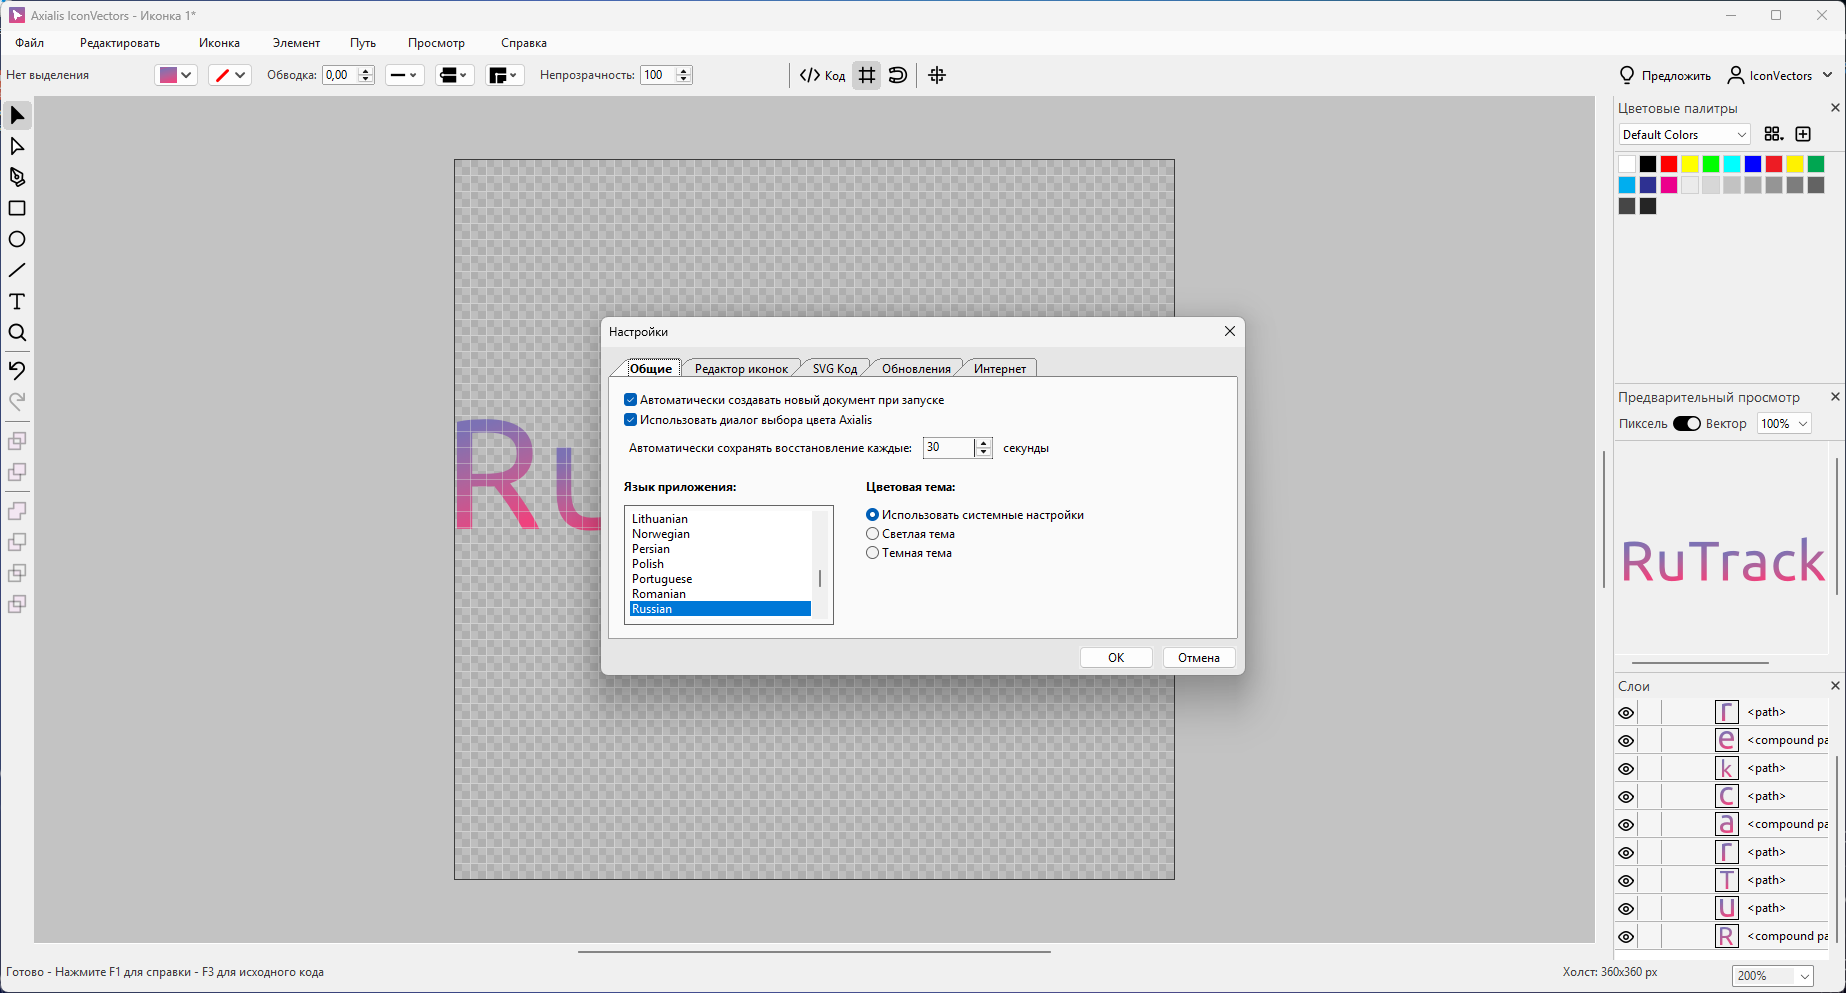Select the Rectangle tool
Image resolution: width=1846 pixels, height=993 pixels.
coord(17,209)
